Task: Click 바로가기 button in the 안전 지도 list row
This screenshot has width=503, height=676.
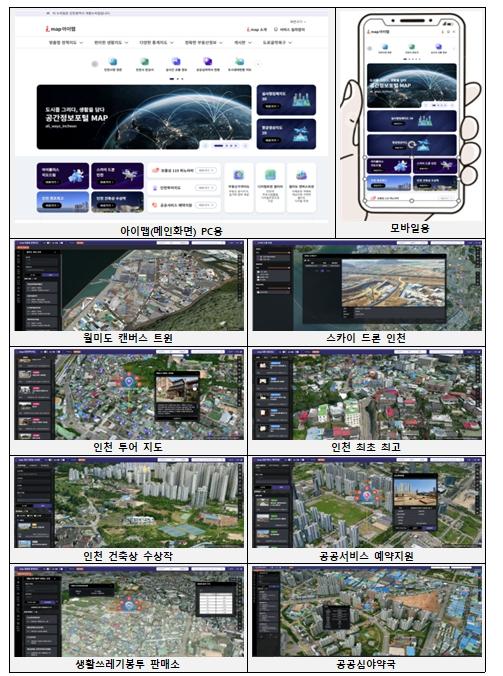Action: point(206,188)
